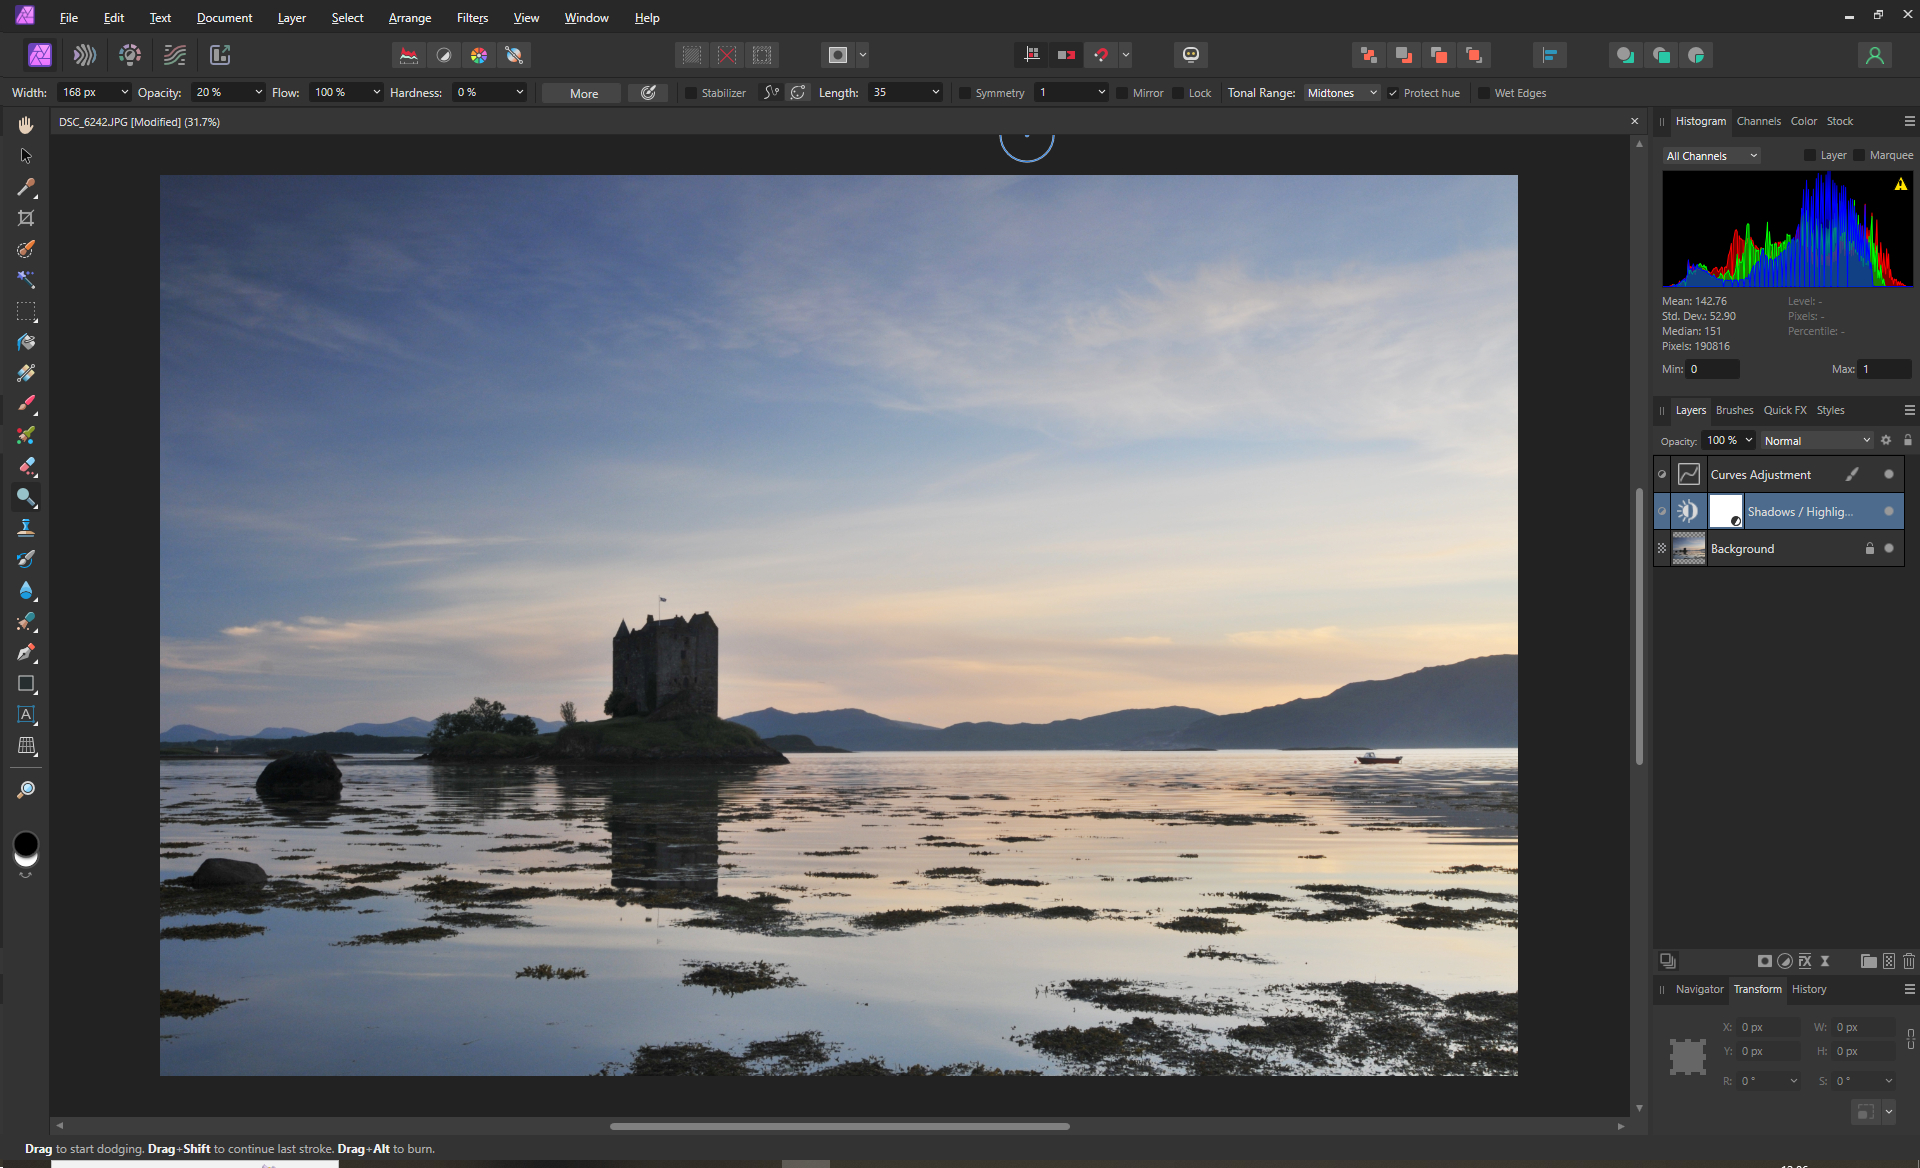Select the Blur (droplet) tool
1920x1168 pixels.
point(26,590)
